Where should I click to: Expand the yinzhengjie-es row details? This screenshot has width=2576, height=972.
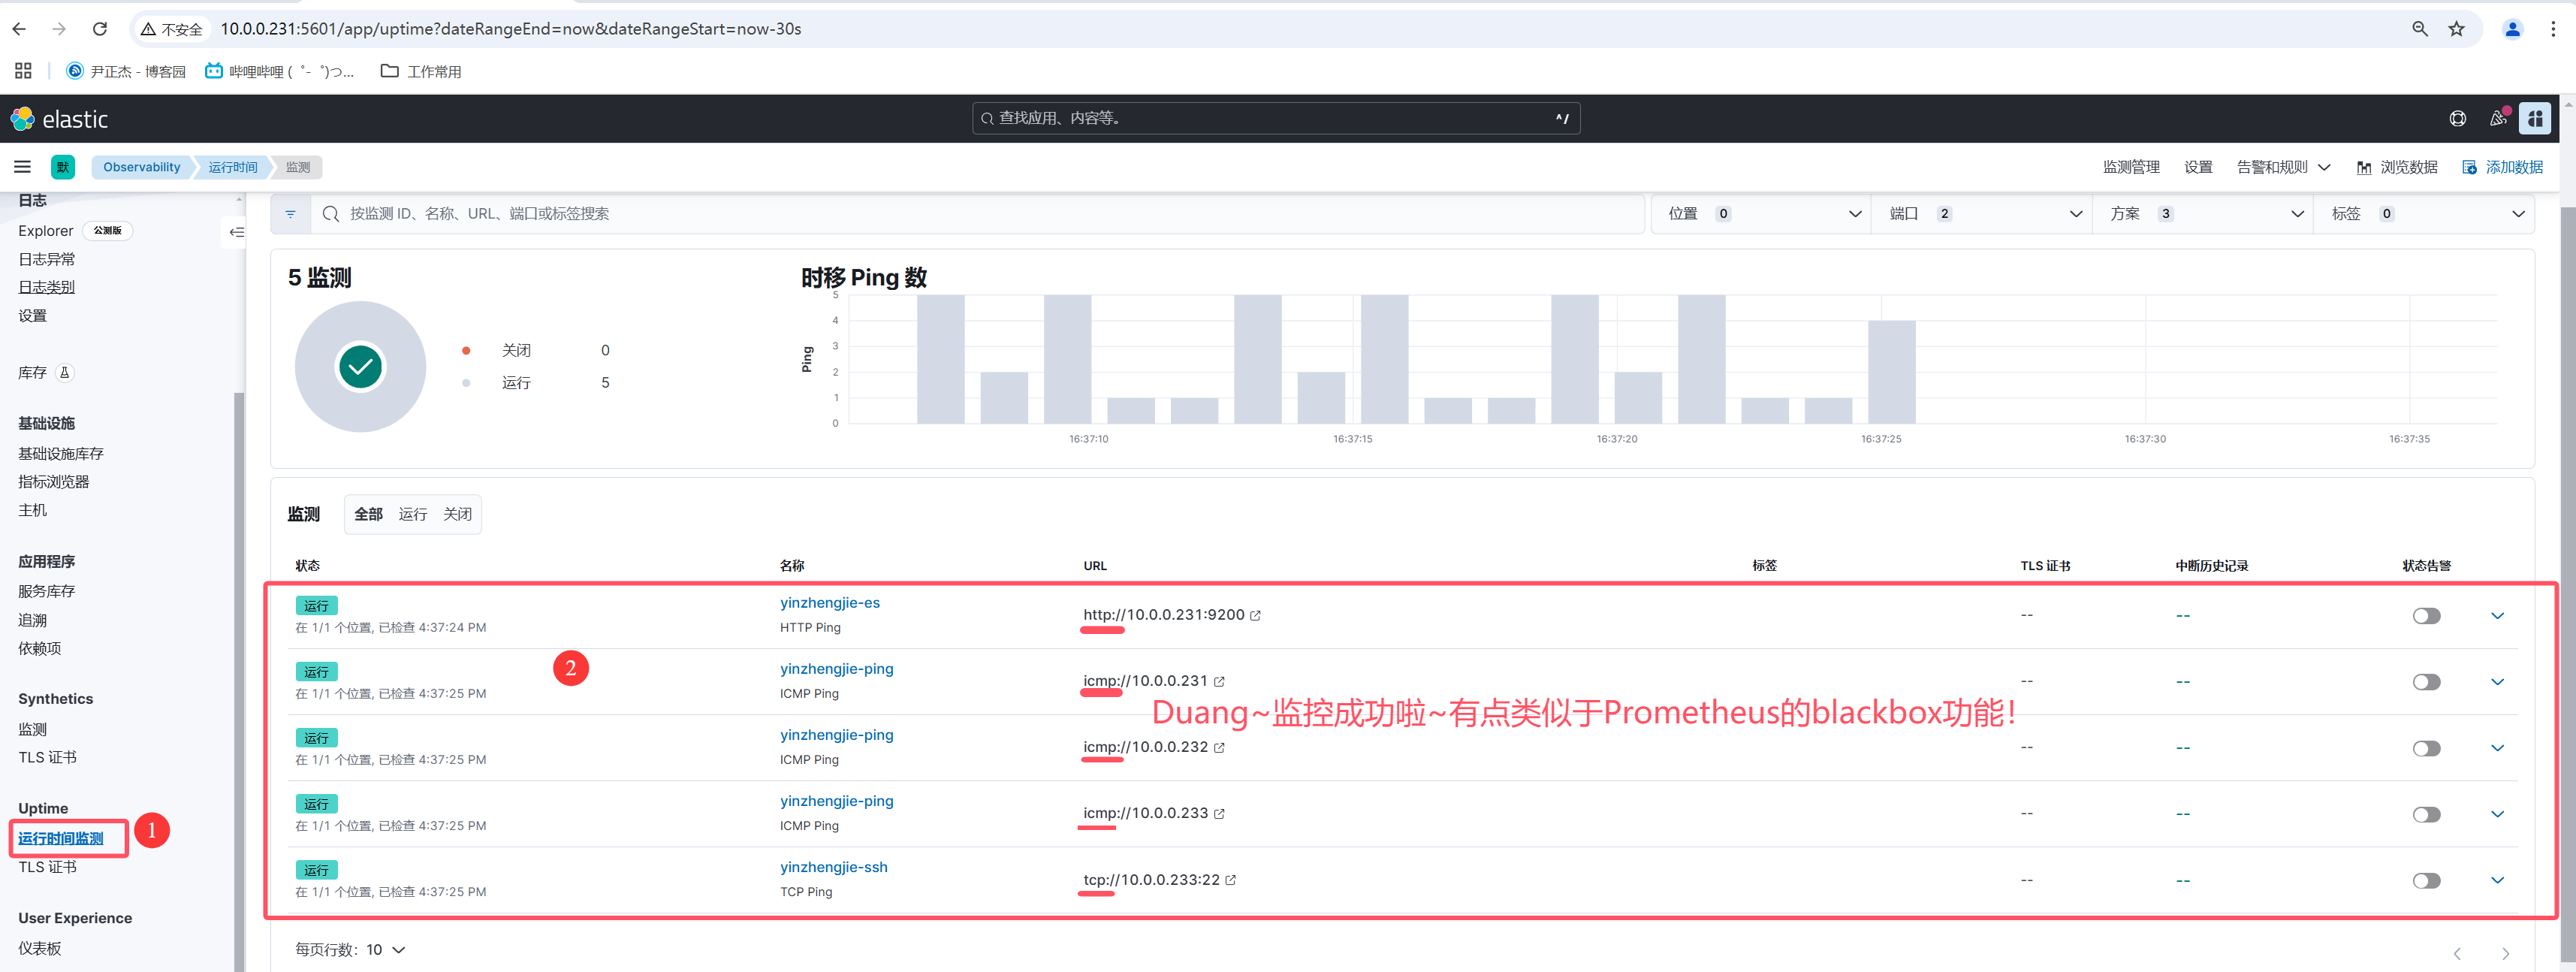point(2497,616)
